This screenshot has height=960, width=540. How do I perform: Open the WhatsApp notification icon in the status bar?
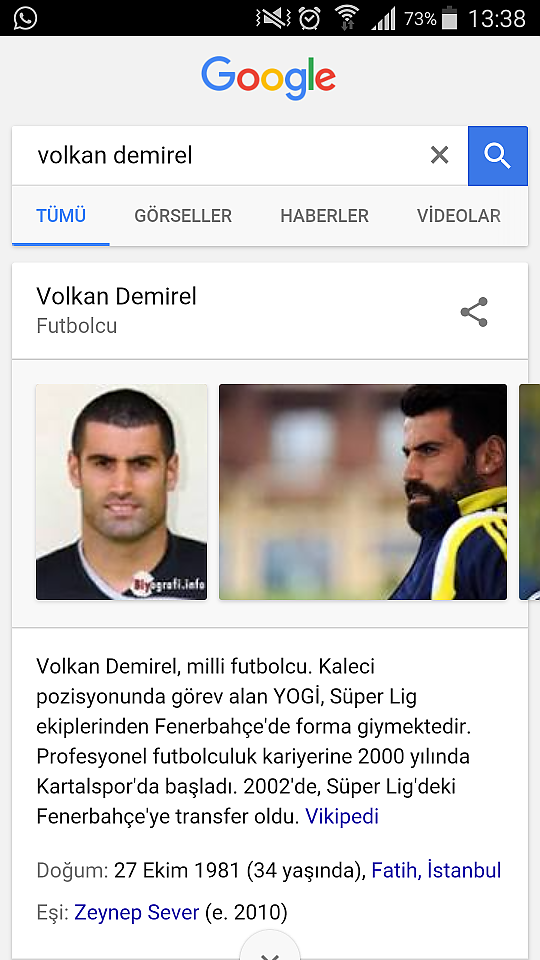point(25,18)
